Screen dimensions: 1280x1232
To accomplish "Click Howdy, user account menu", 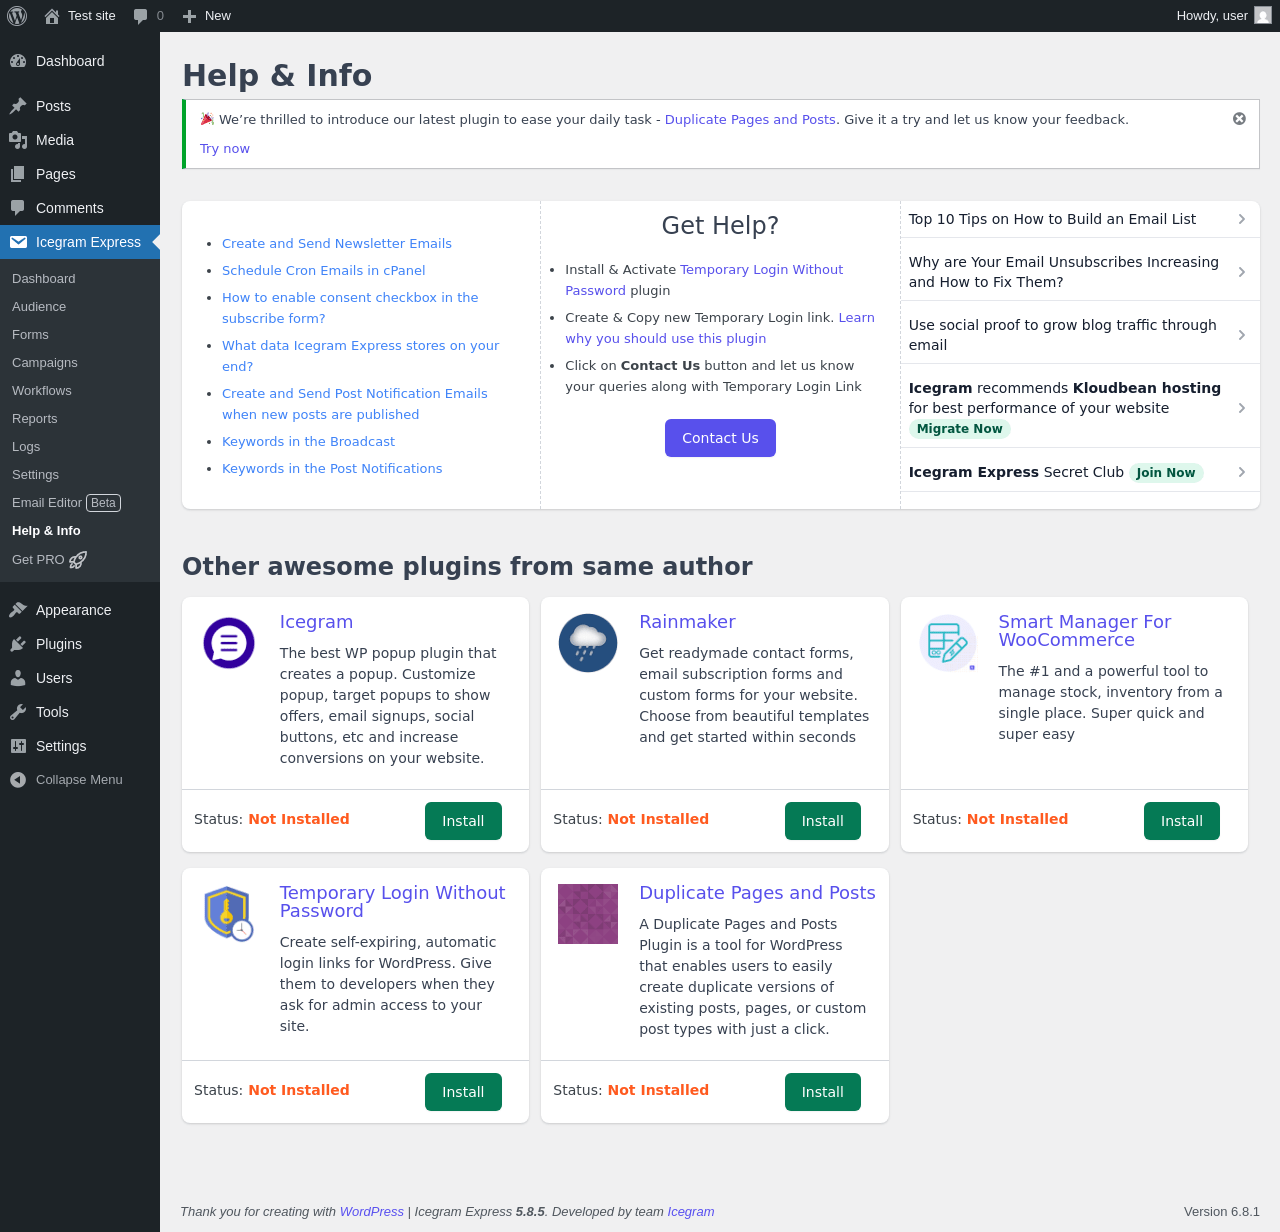I will (x=1224, y=16).
